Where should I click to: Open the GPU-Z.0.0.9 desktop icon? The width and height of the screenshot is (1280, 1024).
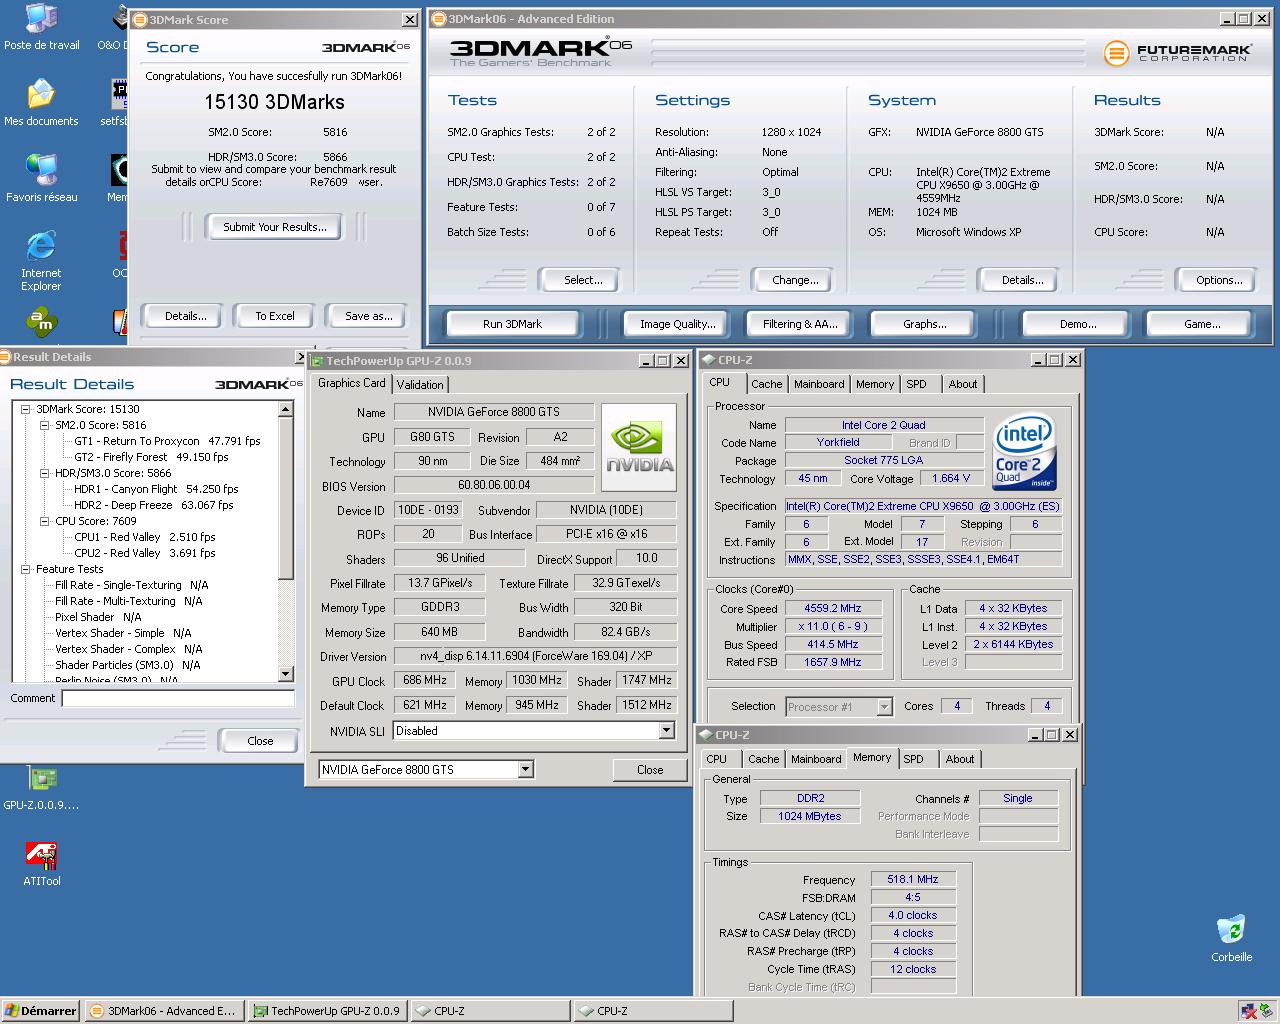(x=41, y=788)
